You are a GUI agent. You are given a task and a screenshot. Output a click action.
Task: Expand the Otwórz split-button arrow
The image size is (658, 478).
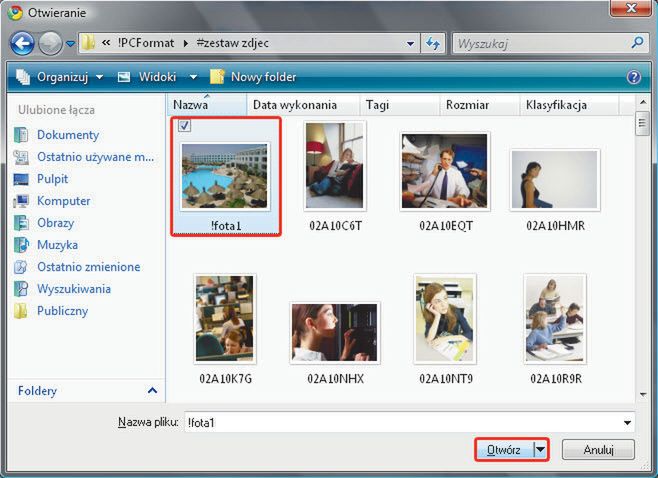point(540,450)
